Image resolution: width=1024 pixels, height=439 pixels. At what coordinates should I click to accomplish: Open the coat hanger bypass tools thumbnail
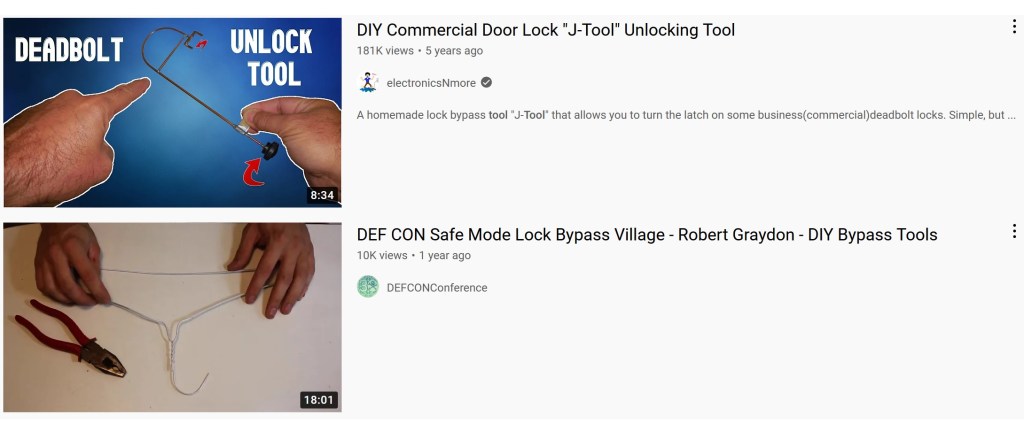(172, 317)
